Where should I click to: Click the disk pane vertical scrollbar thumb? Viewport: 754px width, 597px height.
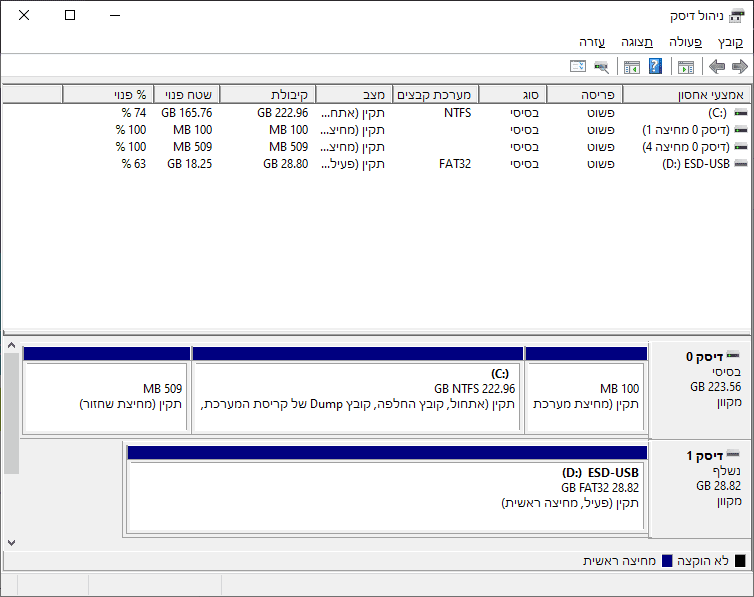pyautogui.click(x=12, y=413)
